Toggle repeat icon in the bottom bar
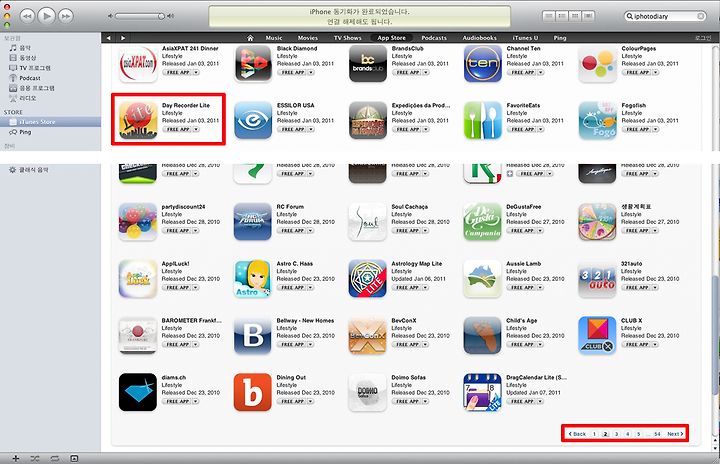Image resolution: width=720 pixels, height=464 pixels. [x=55, y=458]
